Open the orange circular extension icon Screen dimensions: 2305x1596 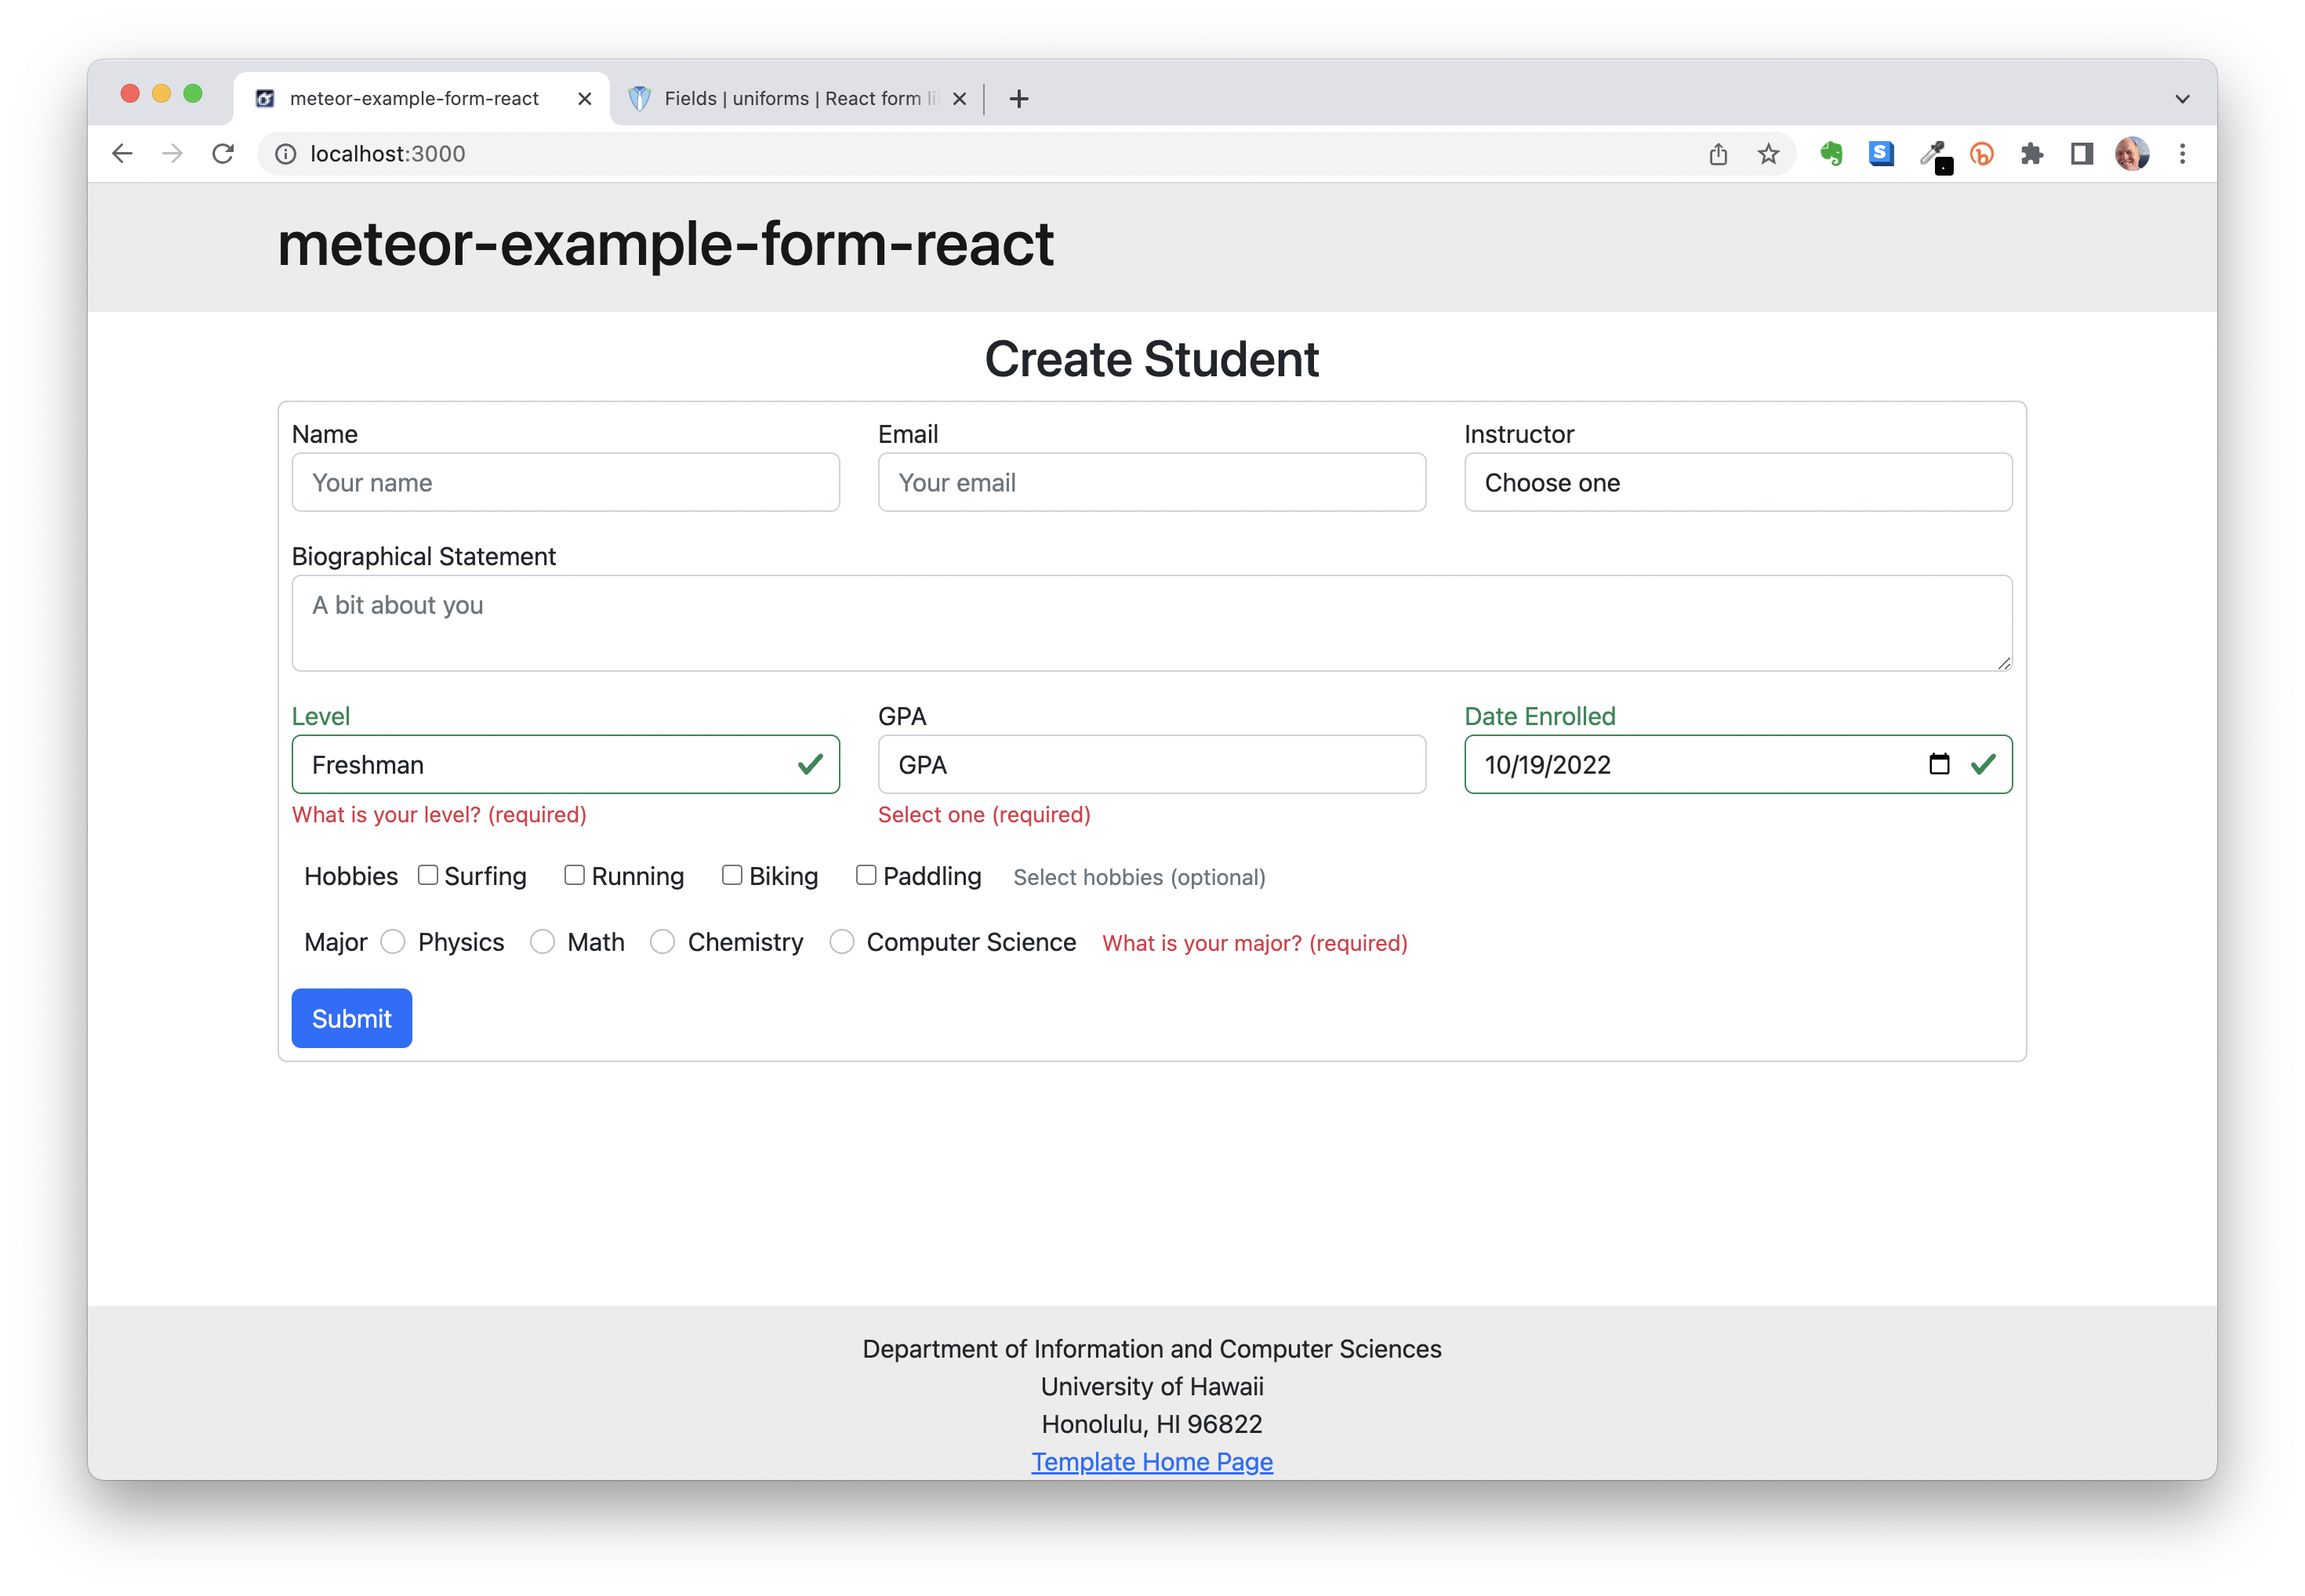click(x=1981, y=154)
